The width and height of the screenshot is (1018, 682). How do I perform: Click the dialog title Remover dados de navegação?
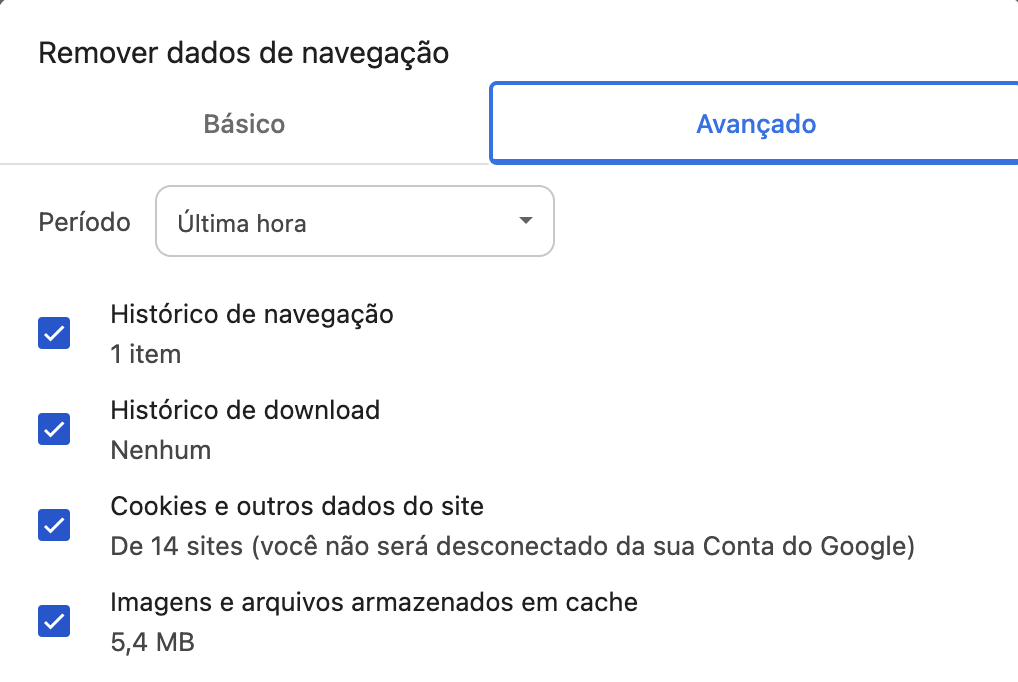(x=243, y=52)
